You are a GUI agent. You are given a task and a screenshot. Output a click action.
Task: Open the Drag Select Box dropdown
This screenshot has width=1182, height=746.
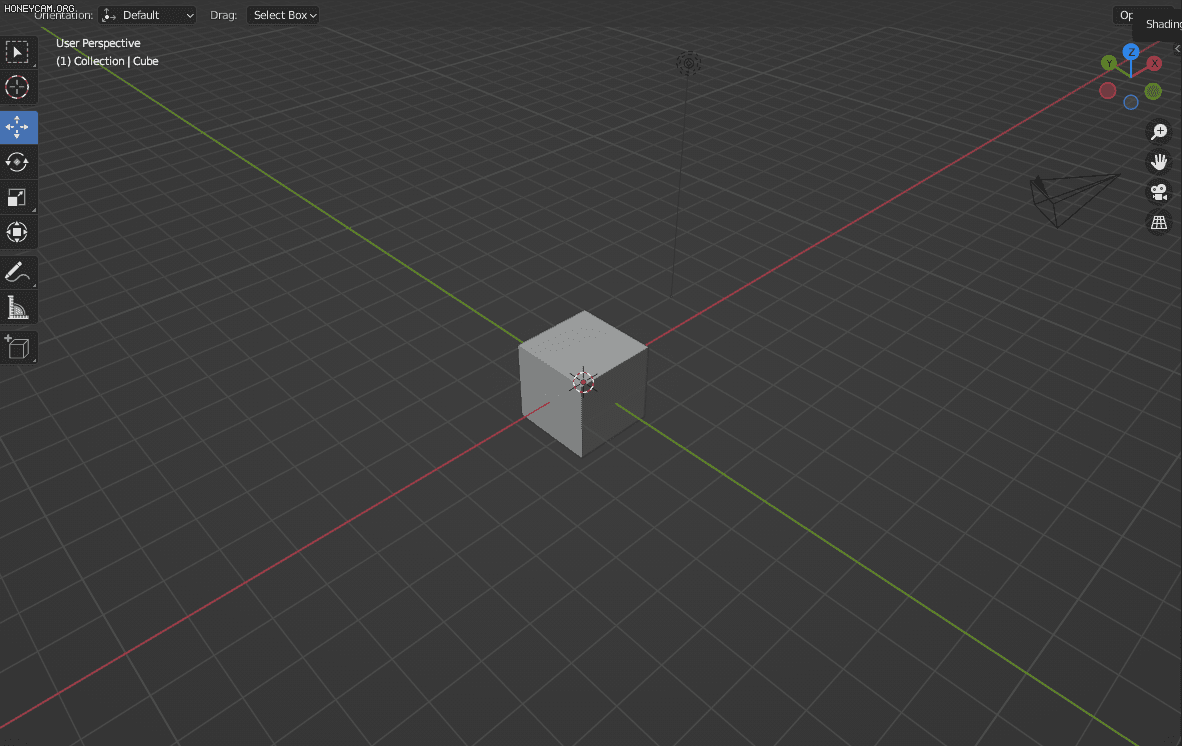[283, 15]
